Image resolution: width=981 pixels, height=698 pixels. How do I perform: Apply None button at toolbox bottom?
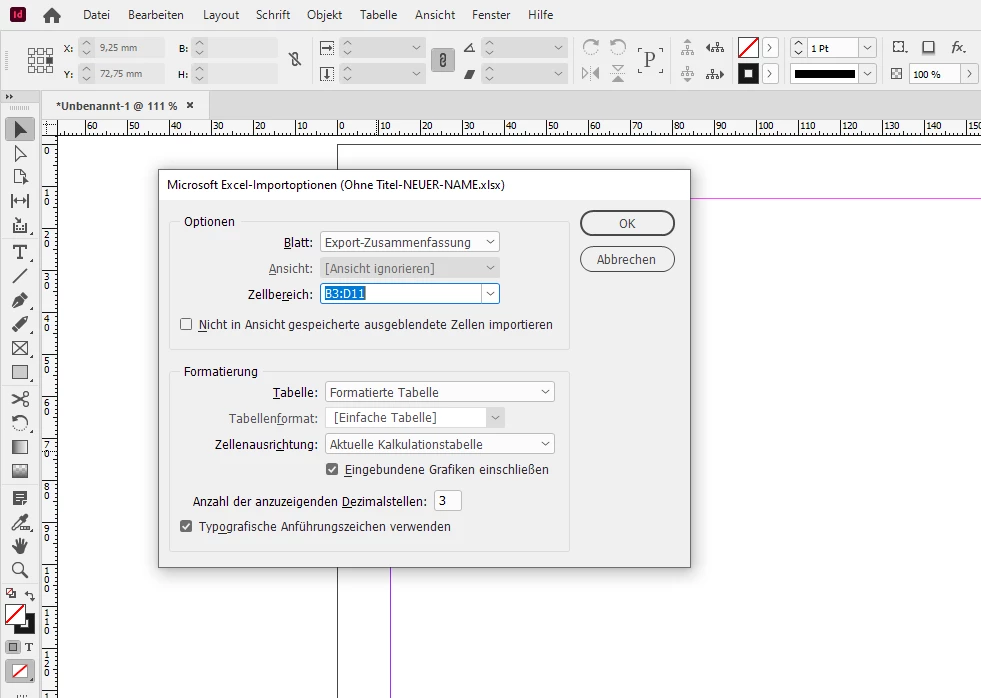coord(20,672)
